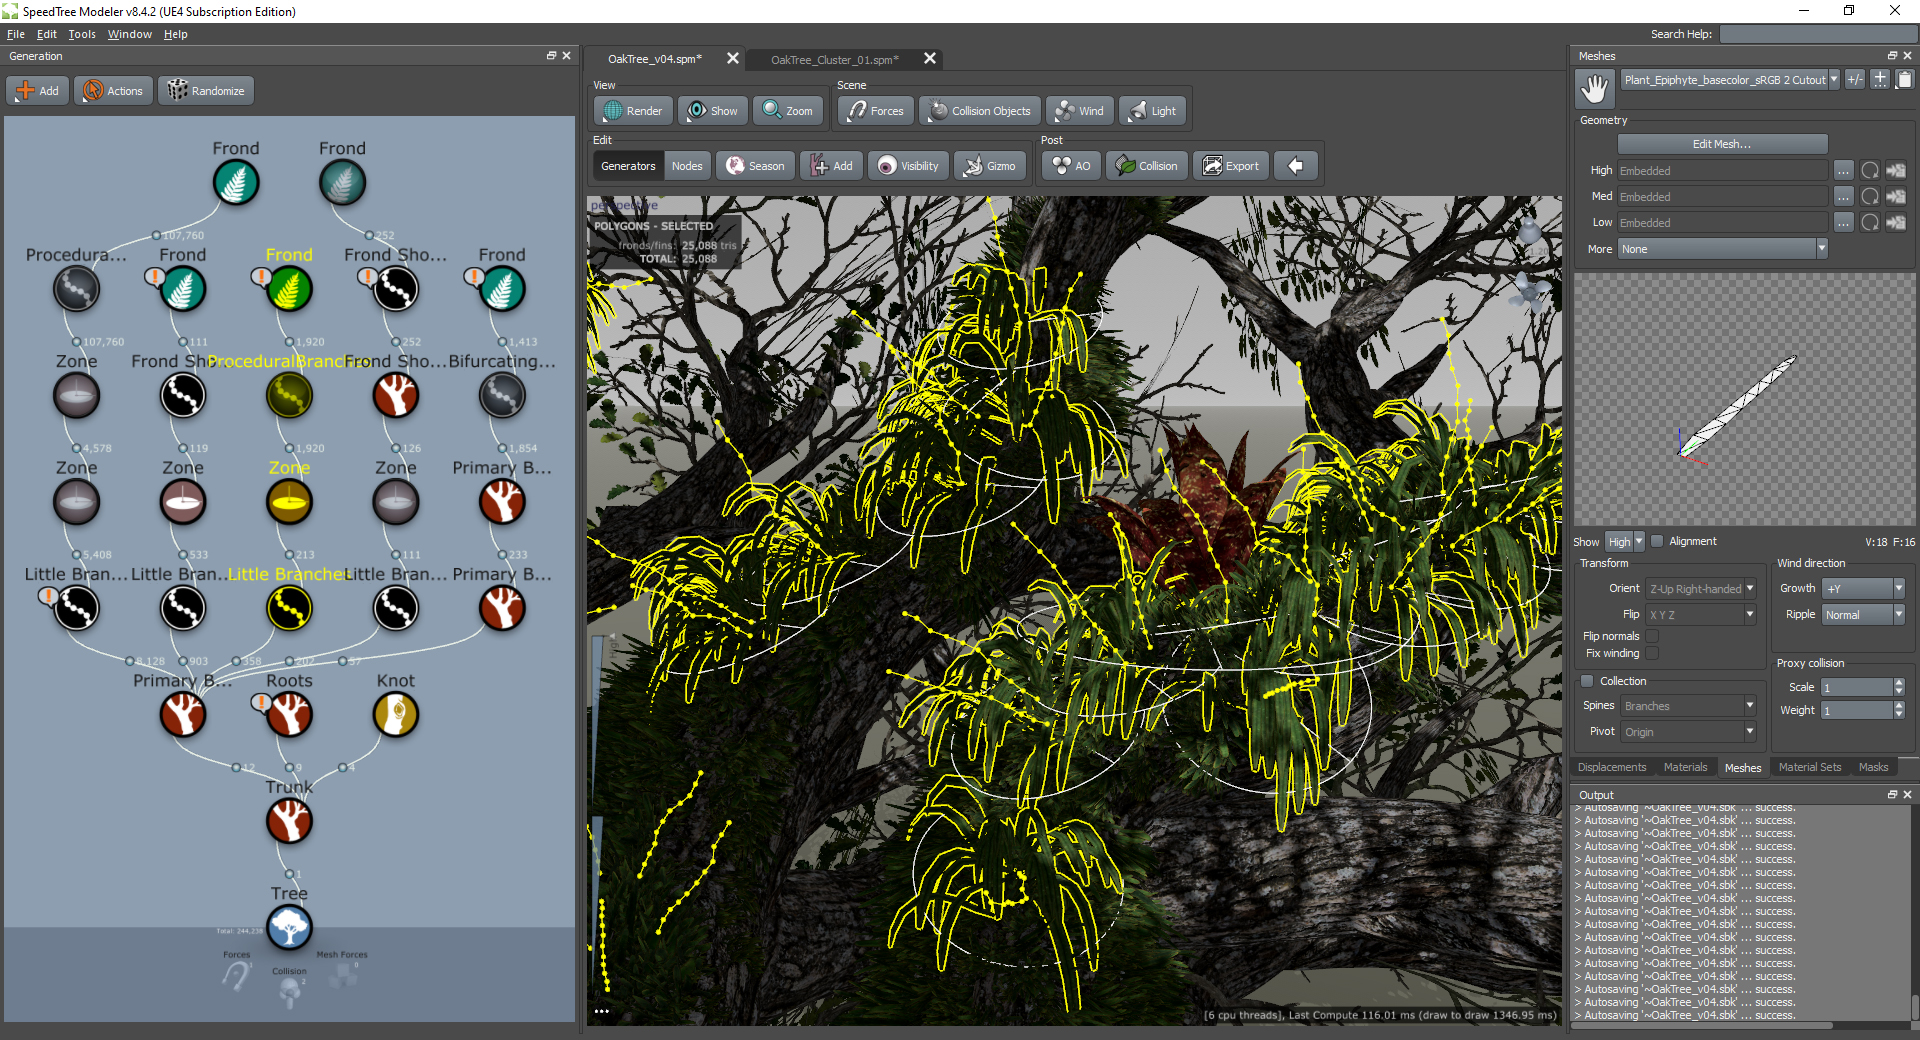Click the export icon for Low mesh
The image size is (1920, 1040).
click(x=1895, y=223)
